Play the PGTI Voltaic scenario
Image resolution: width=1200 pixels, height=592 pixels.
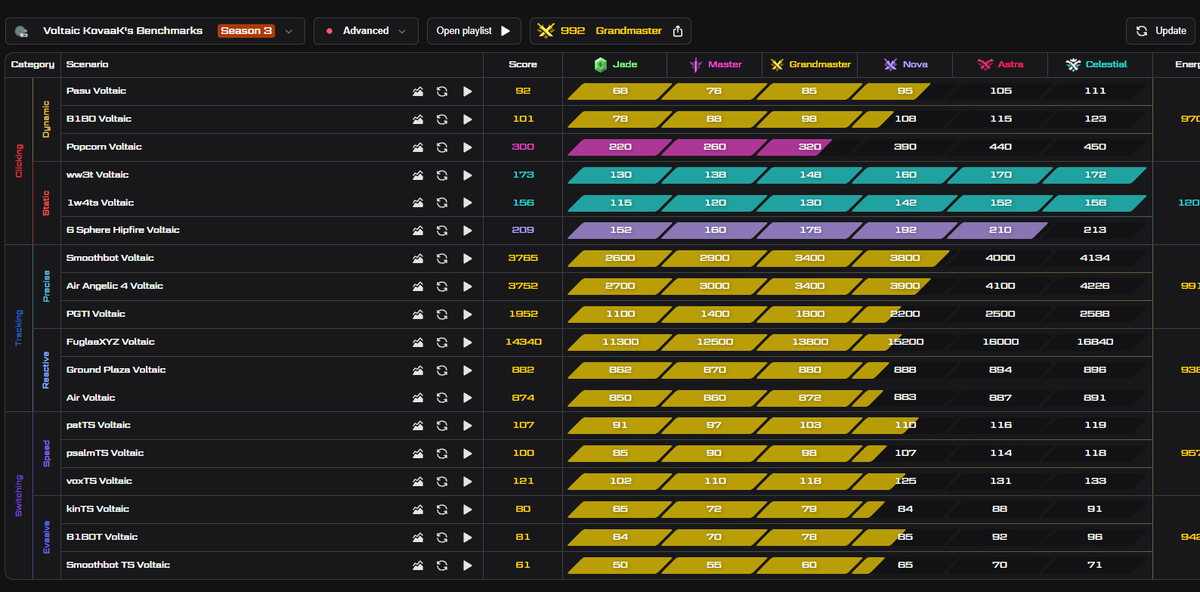[x=467, y=314]
